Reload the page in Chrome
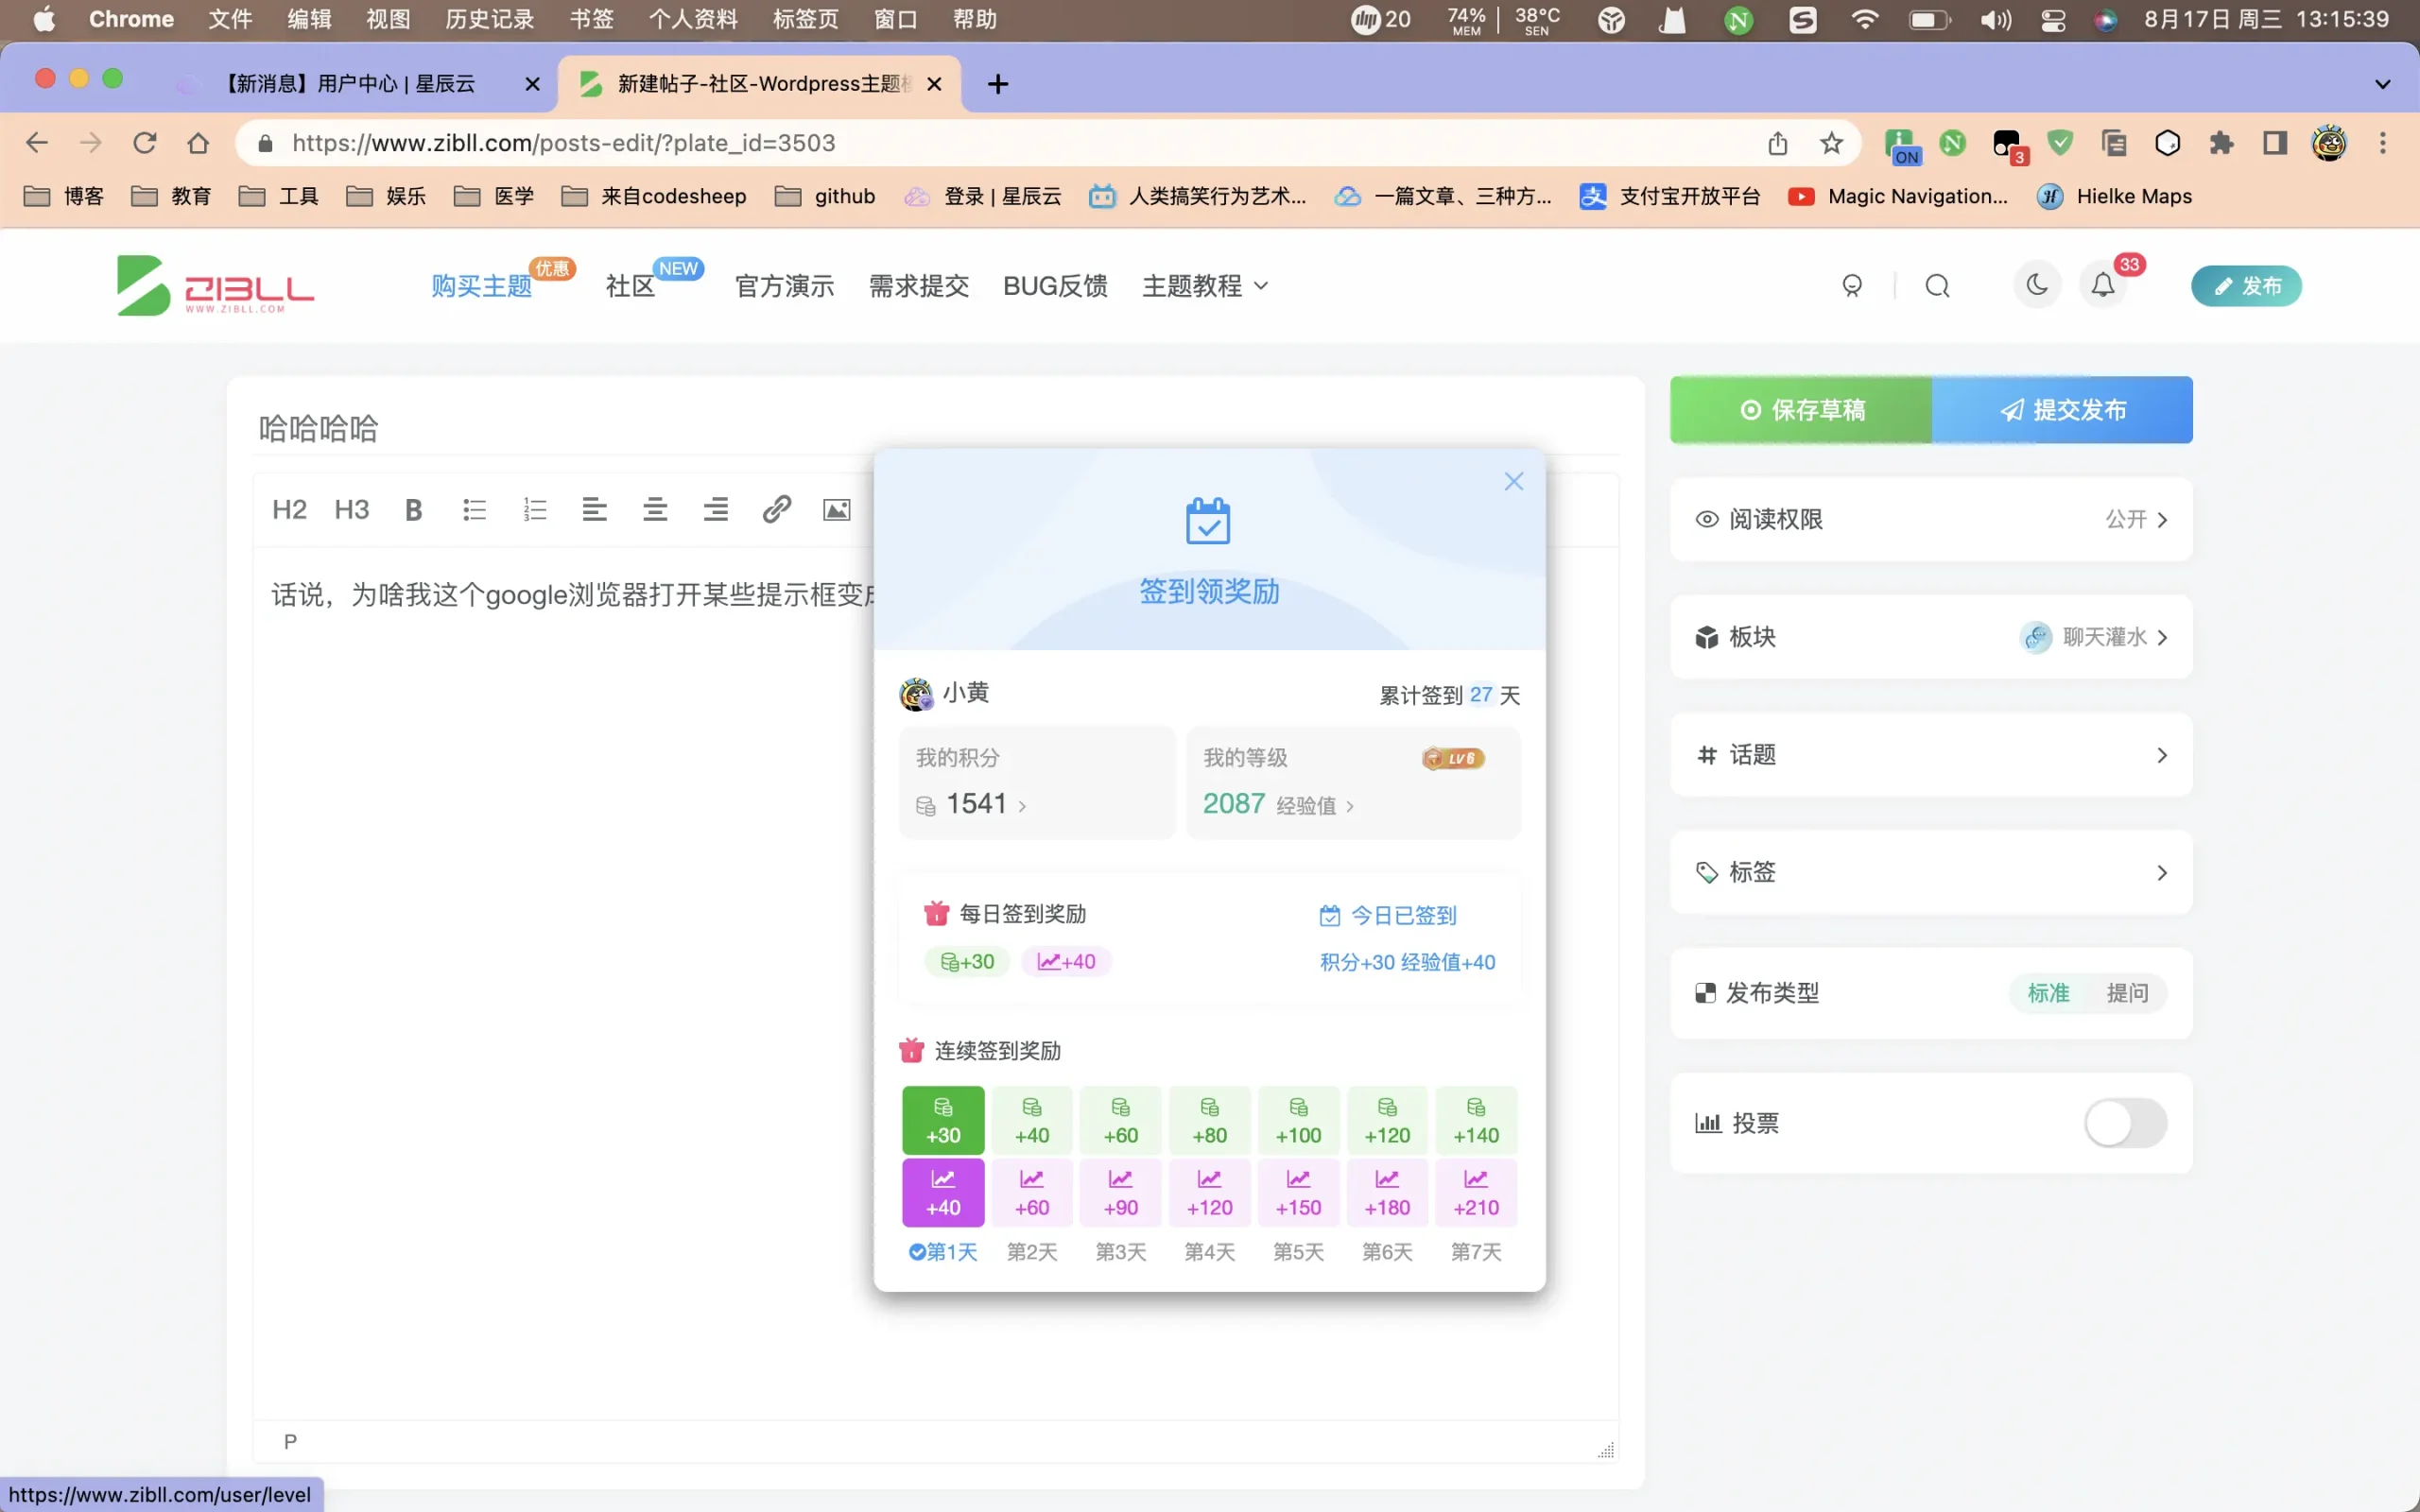Screen dimensions: 2420x1512 pyautogui.click(x=145, y=143)
